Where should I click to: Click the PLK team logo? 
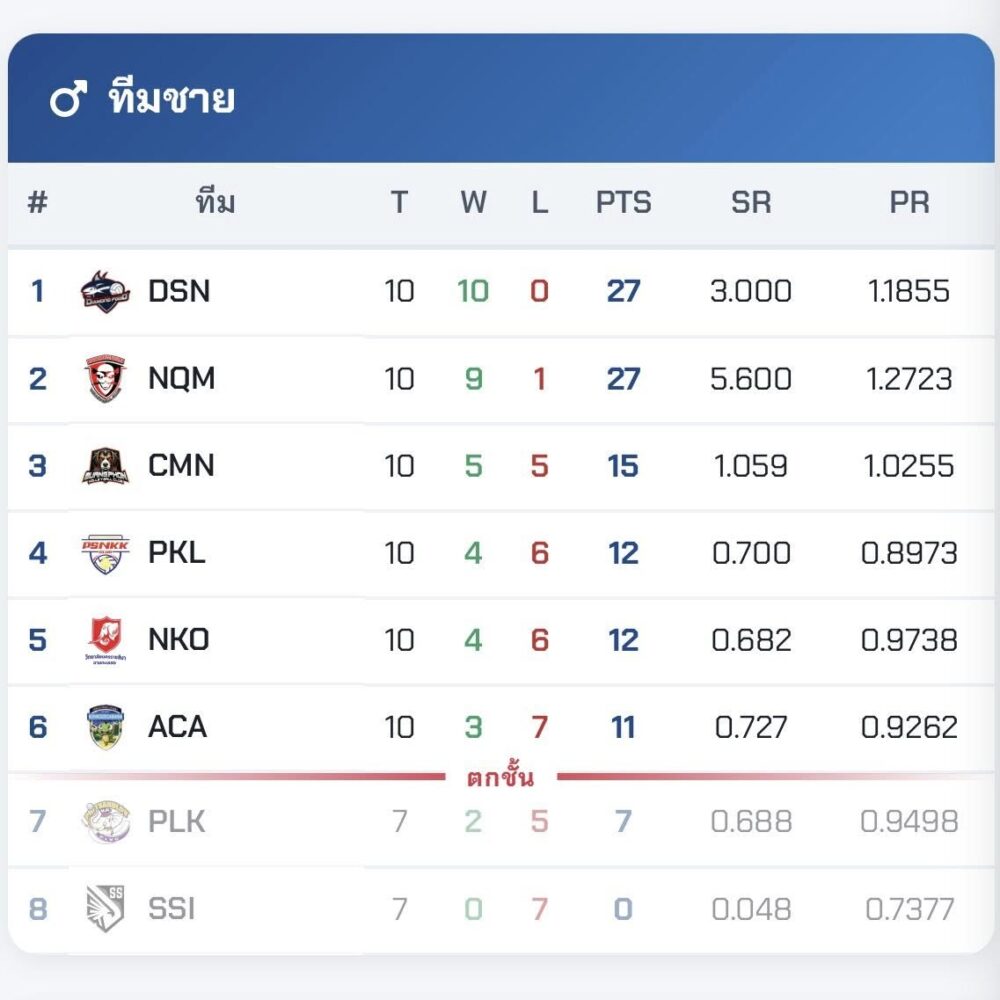105,822
